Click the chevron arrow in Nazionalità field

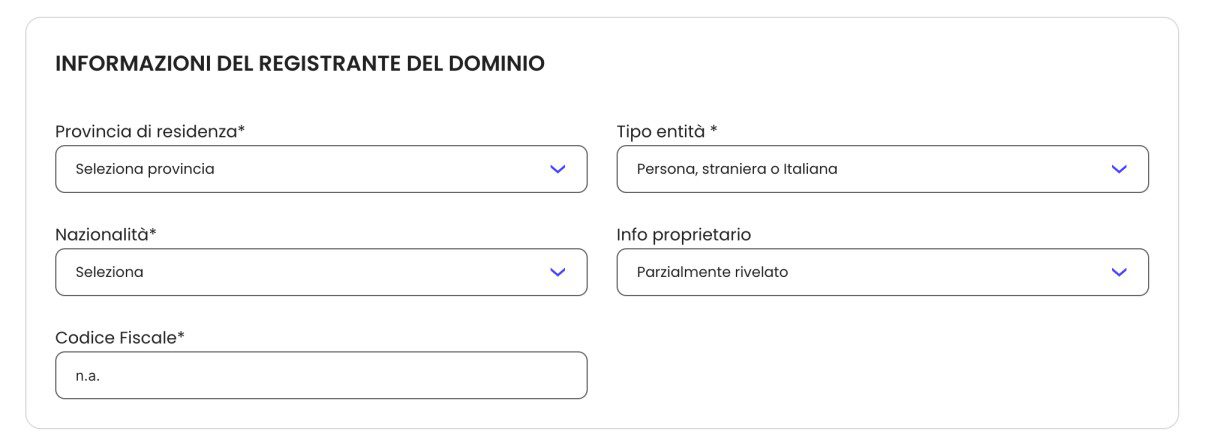pos(558,272)
